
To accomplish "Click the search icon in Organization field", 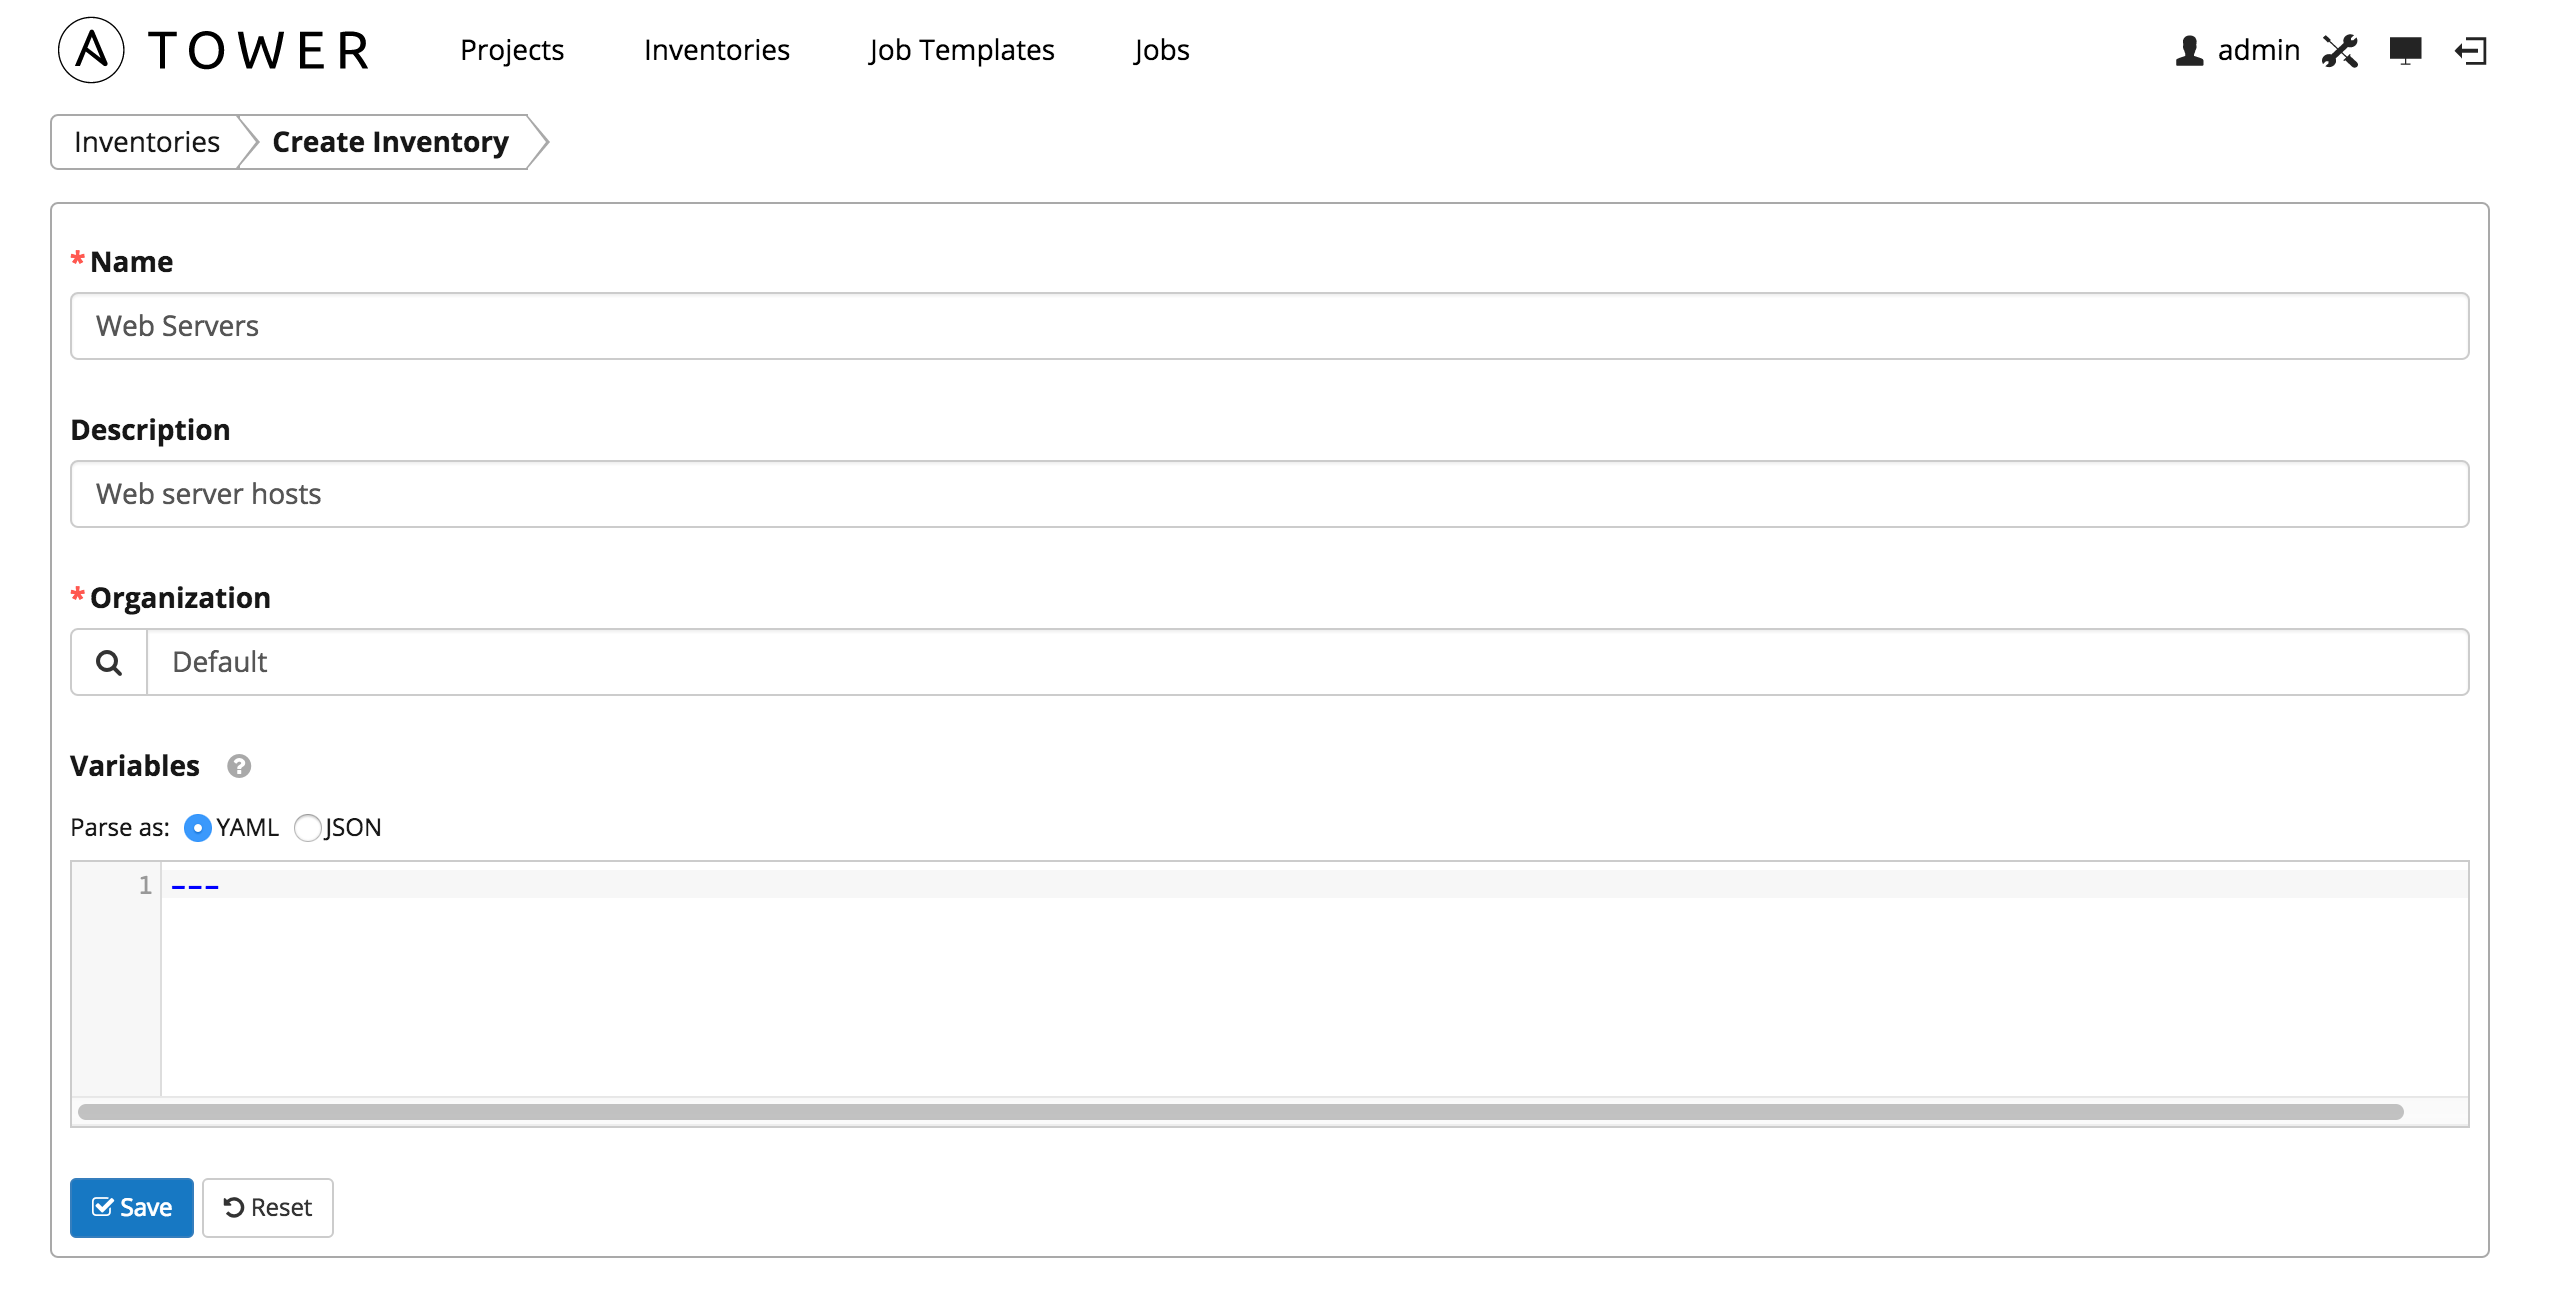I will tap(109, 661).
